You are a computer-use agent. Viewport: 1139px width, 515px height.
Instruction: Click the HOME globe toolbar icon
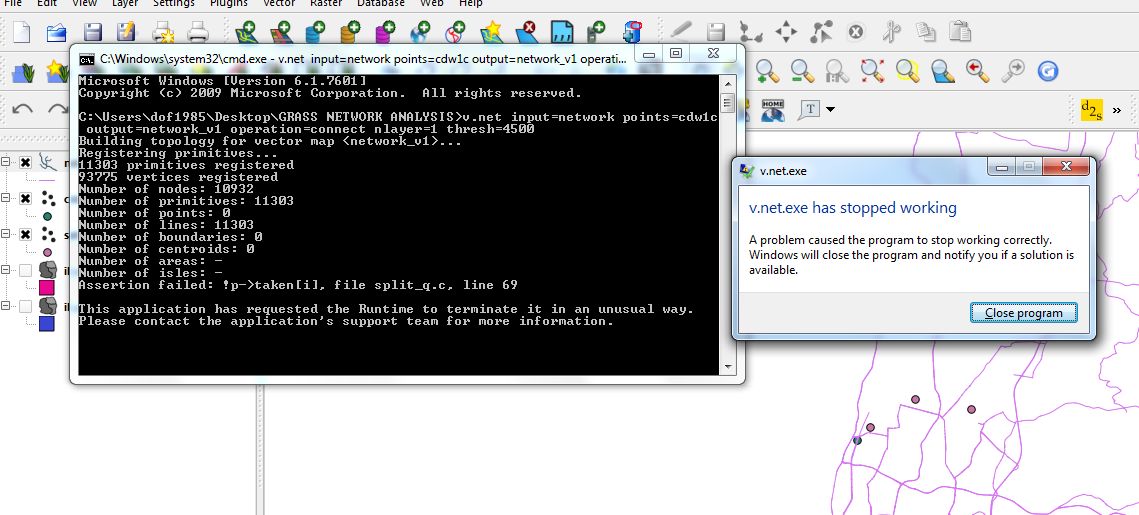pos(773,110)
